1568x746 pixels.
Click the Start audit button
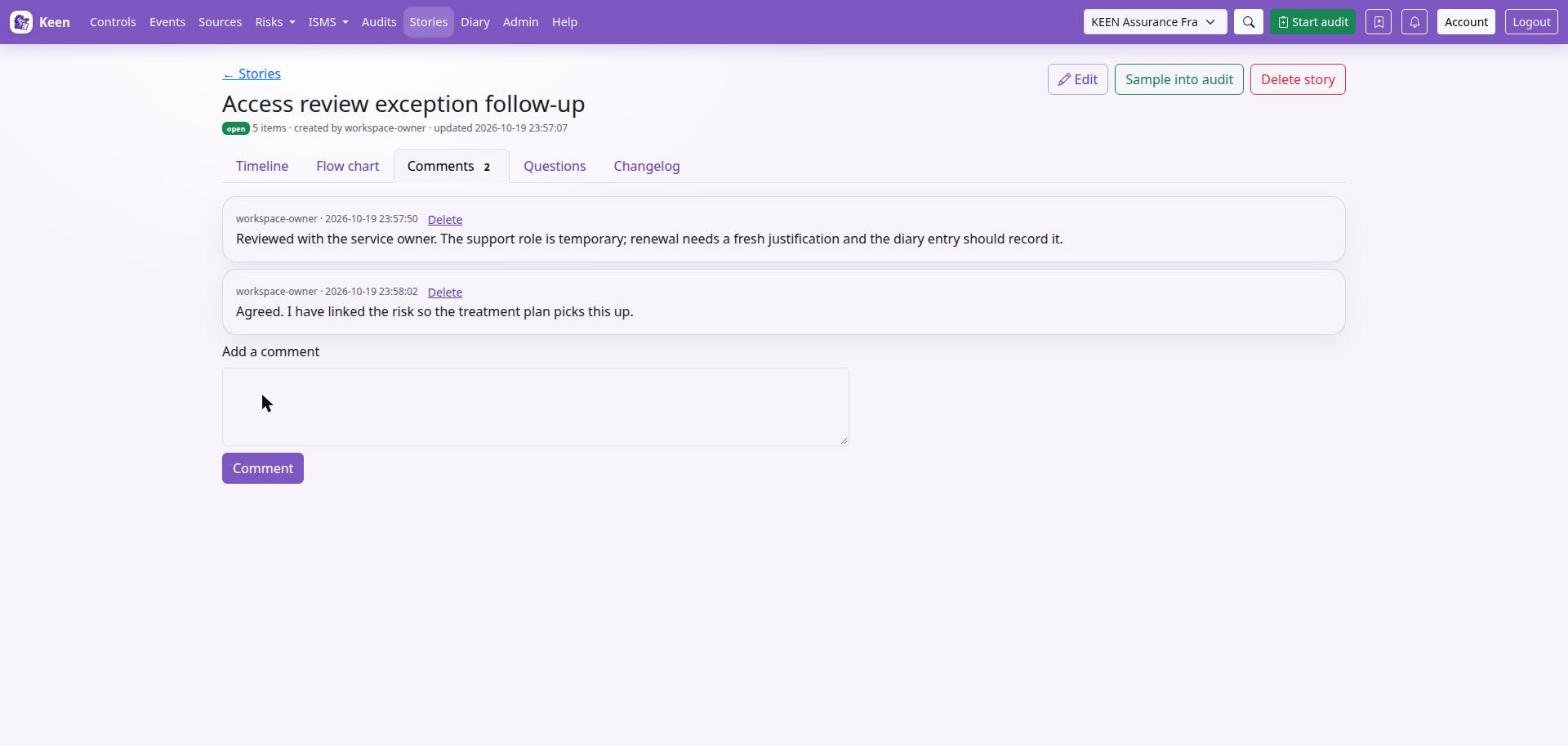click(x=1312, y=22)
